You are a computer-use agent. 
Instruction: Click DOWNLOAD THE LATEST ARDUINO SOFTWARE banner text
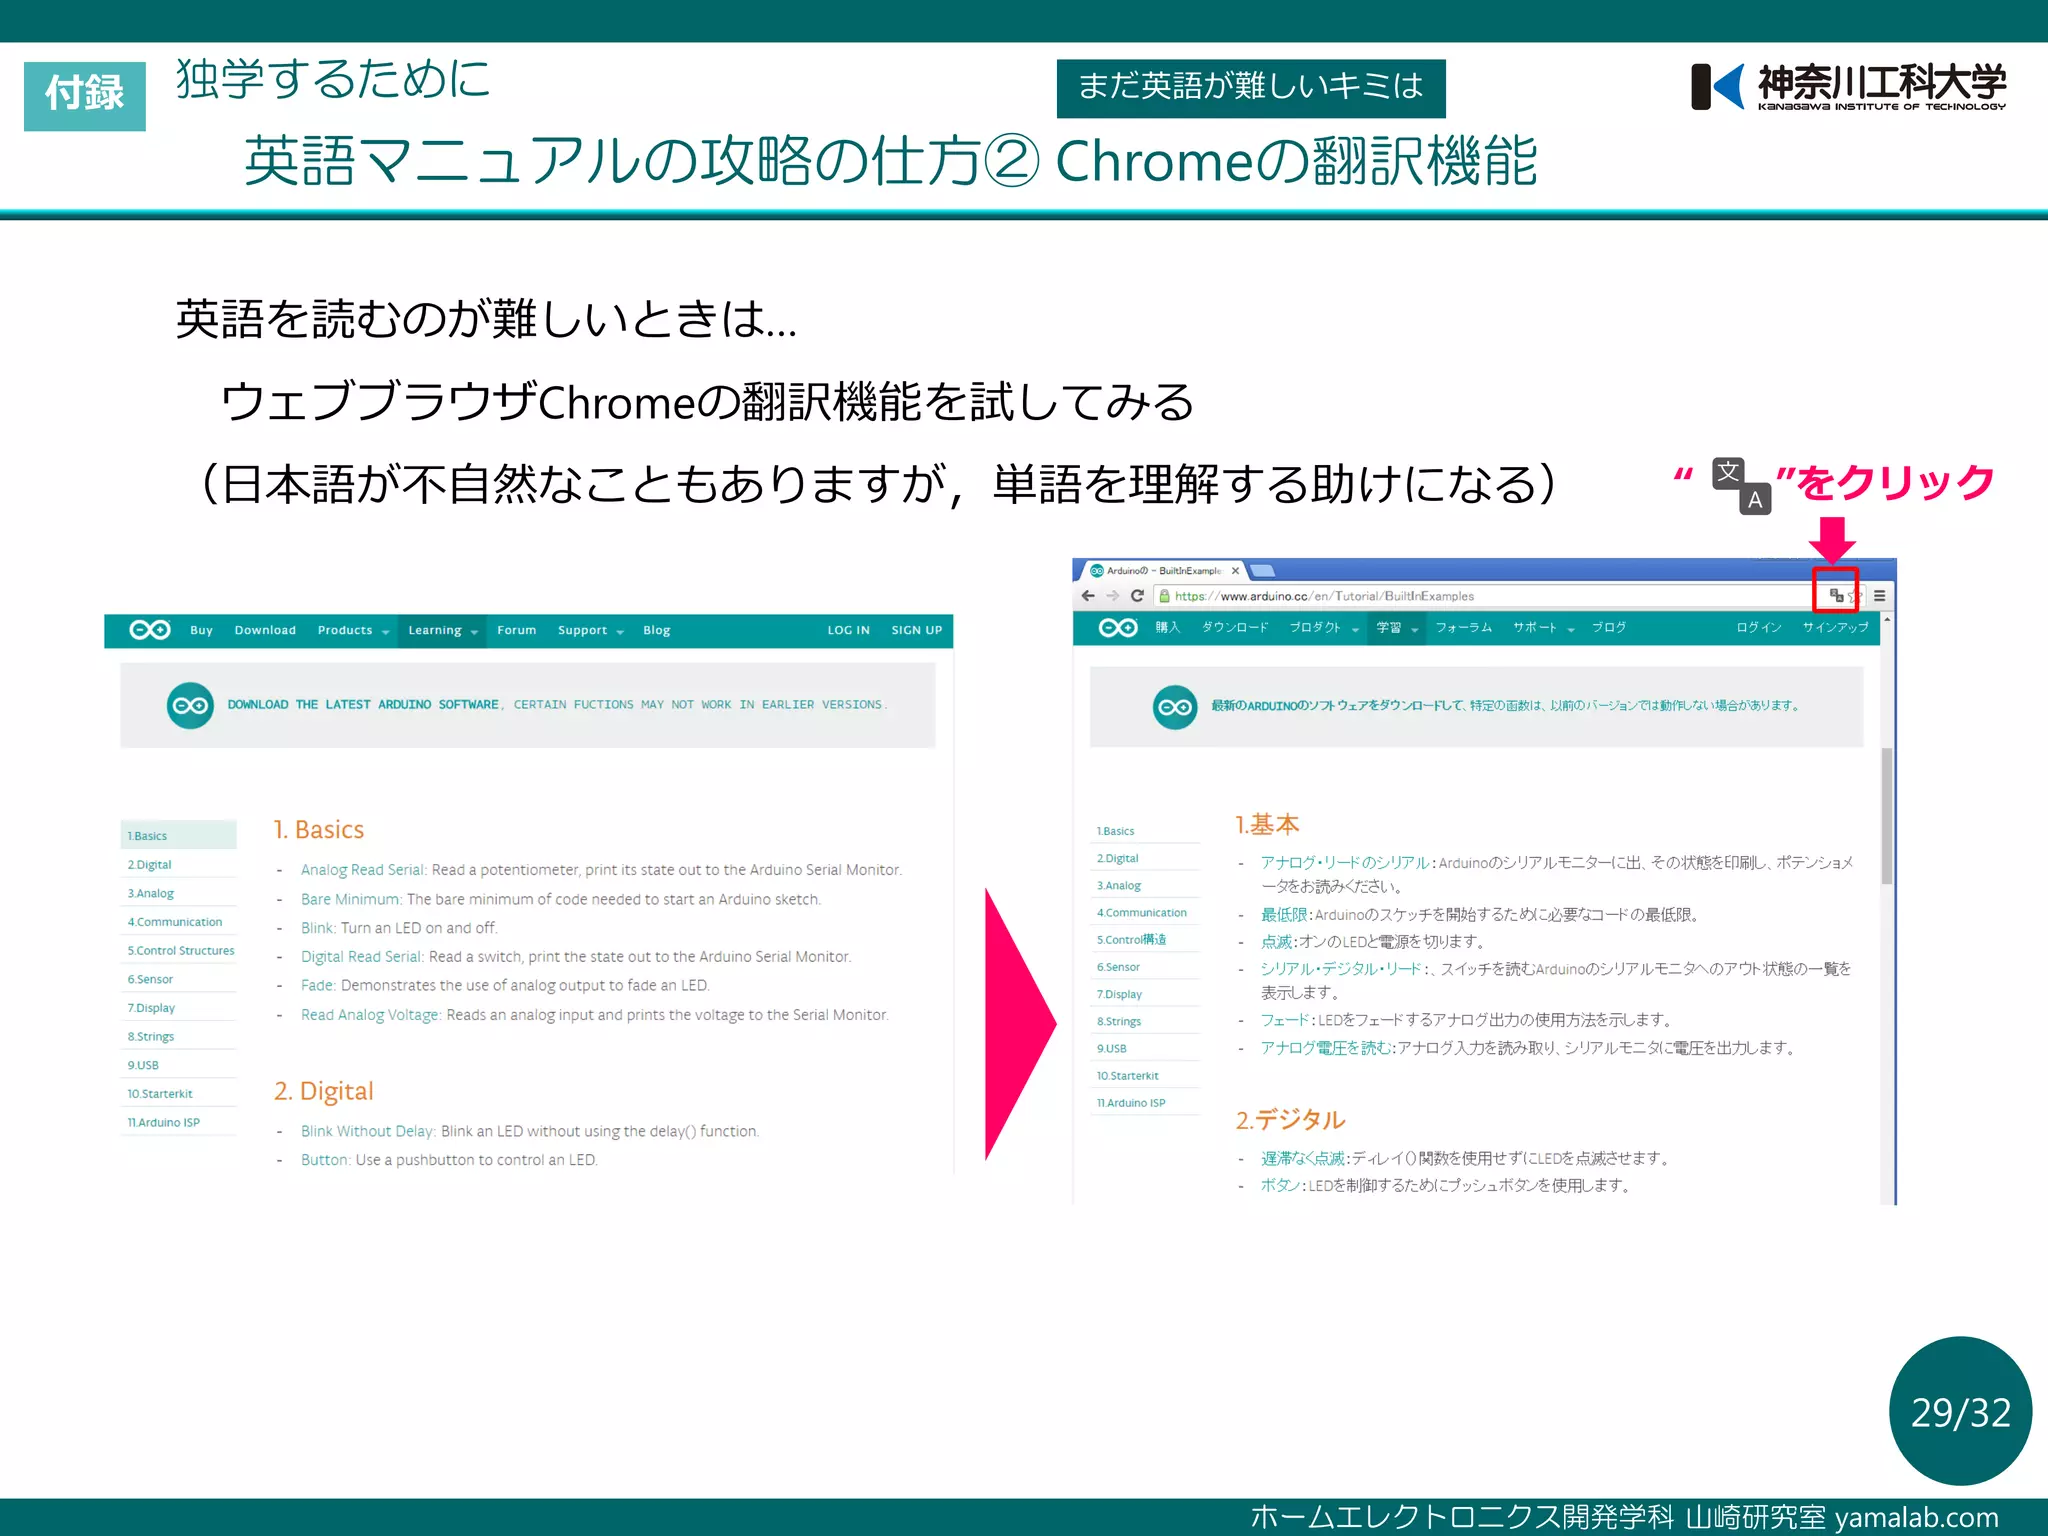pos(364,705)
